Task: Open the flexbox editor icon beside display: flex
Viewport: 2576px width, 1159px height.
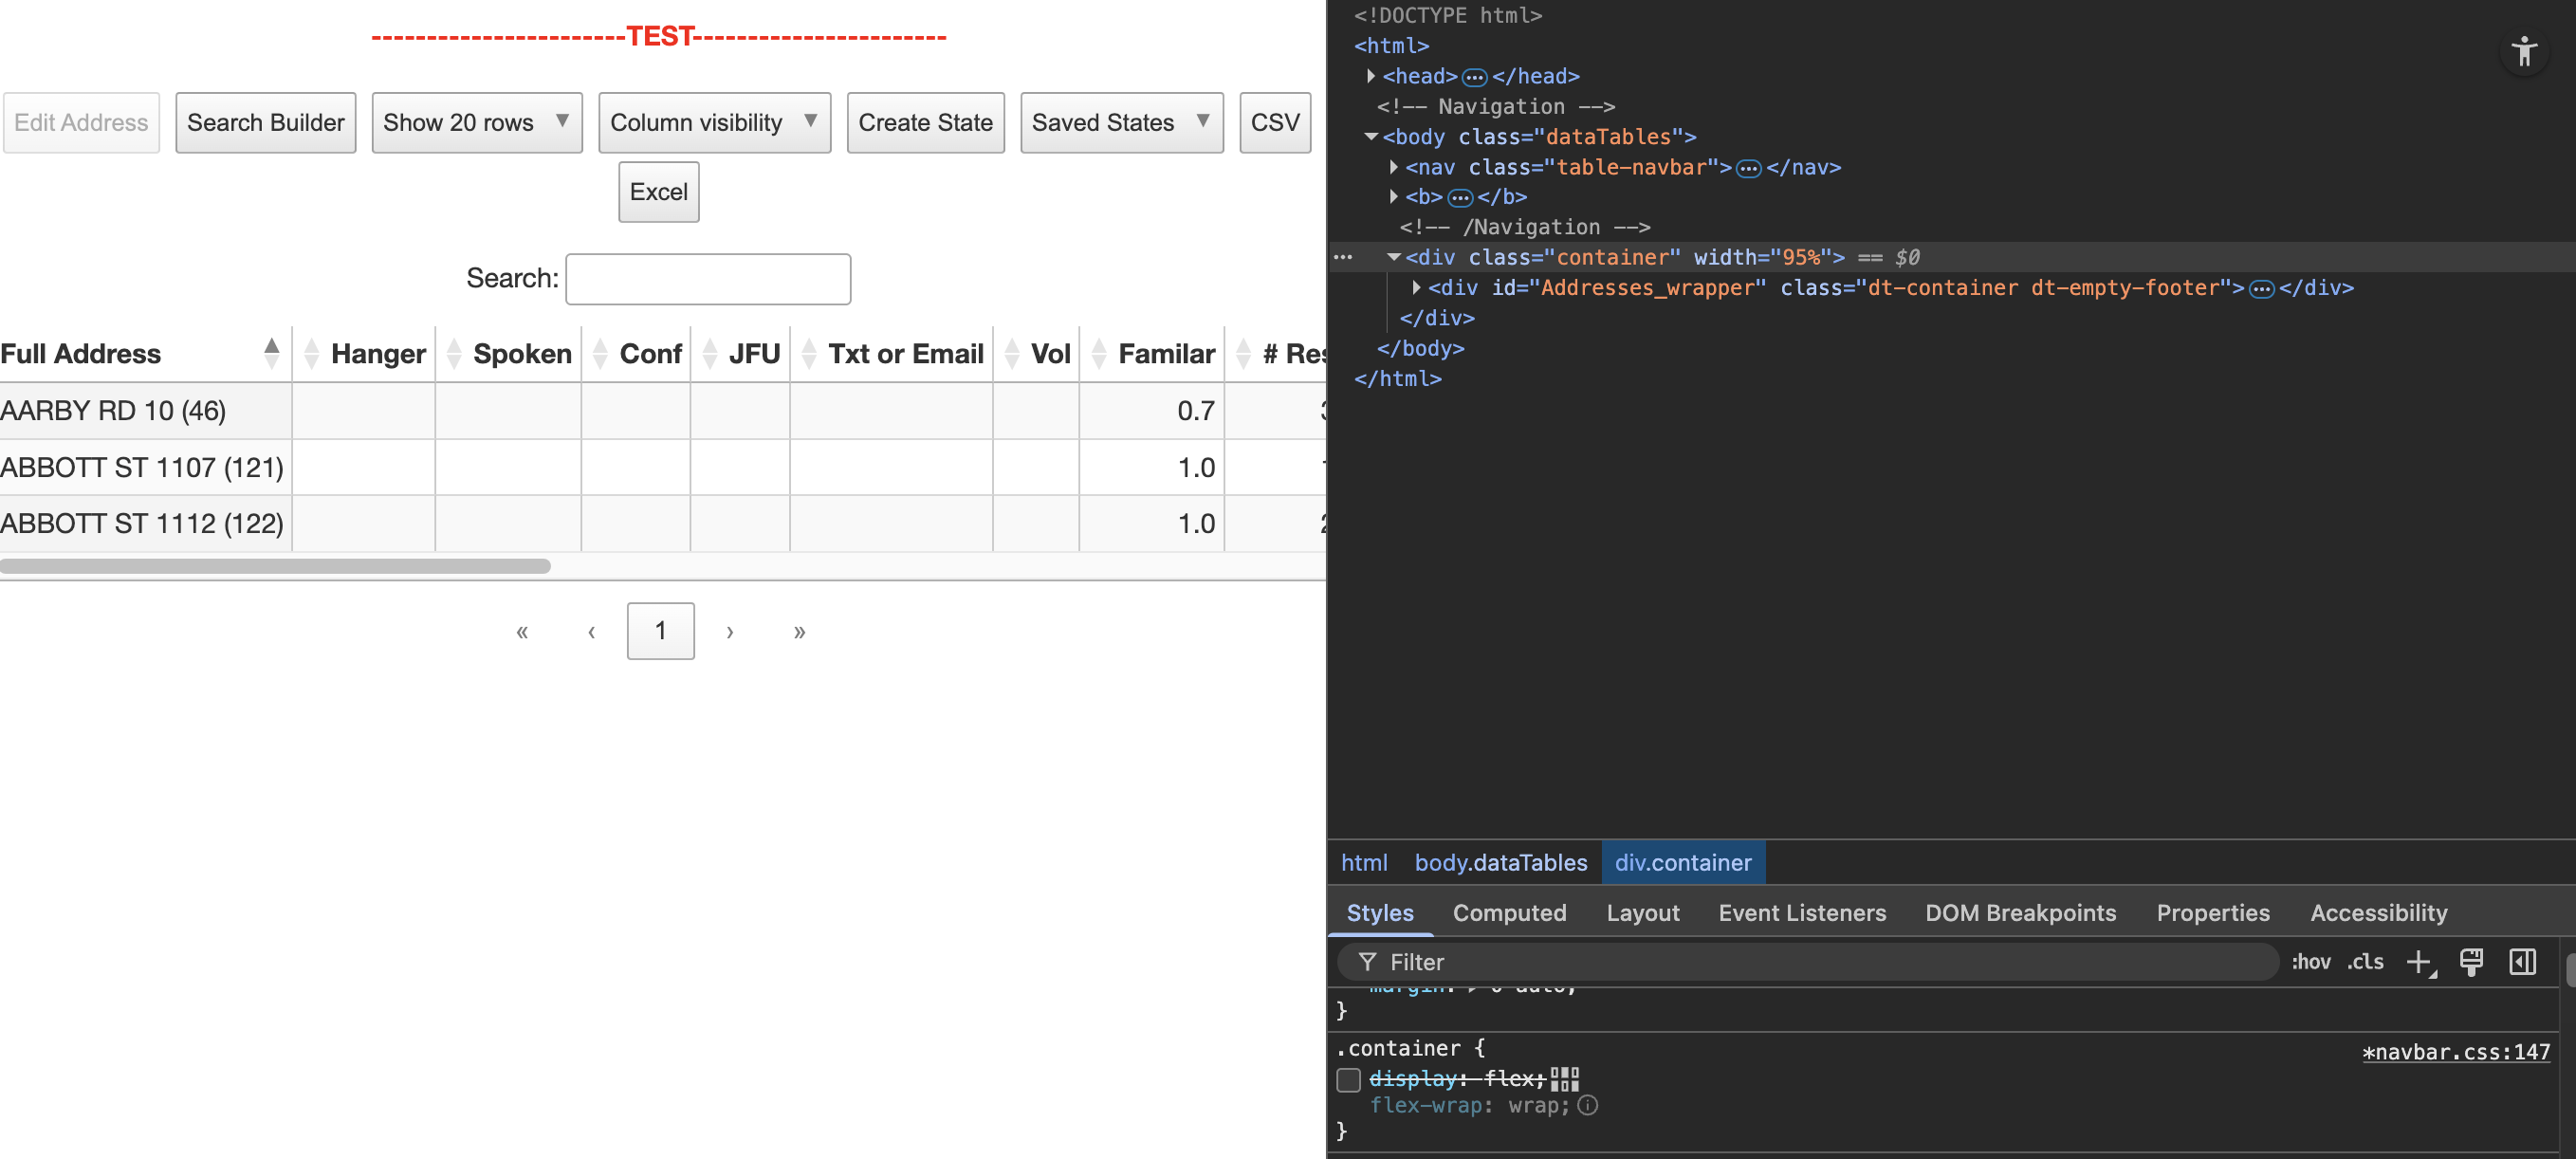Action: [1565, 1078]
